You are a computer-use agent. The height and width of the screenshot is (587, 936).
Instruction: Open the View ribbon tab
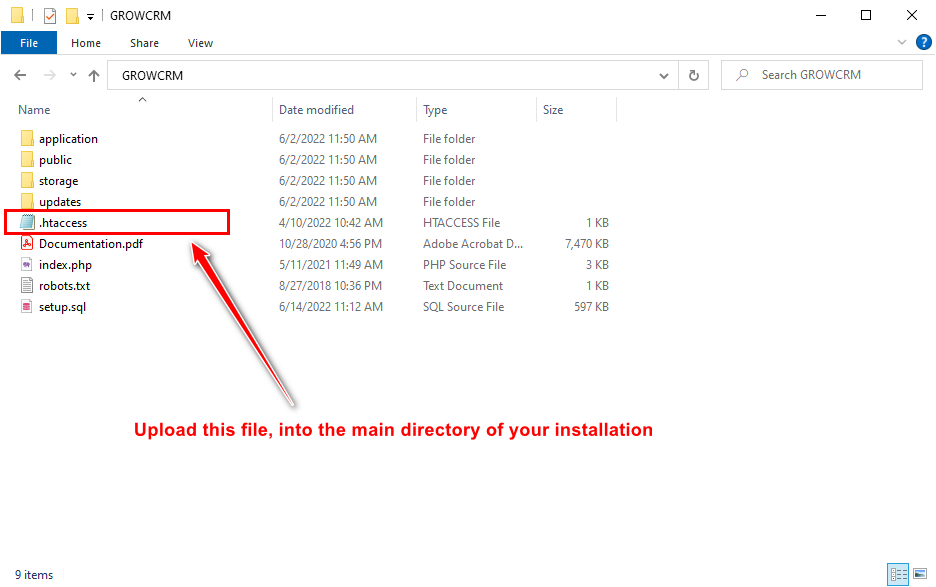pos(201,43)
